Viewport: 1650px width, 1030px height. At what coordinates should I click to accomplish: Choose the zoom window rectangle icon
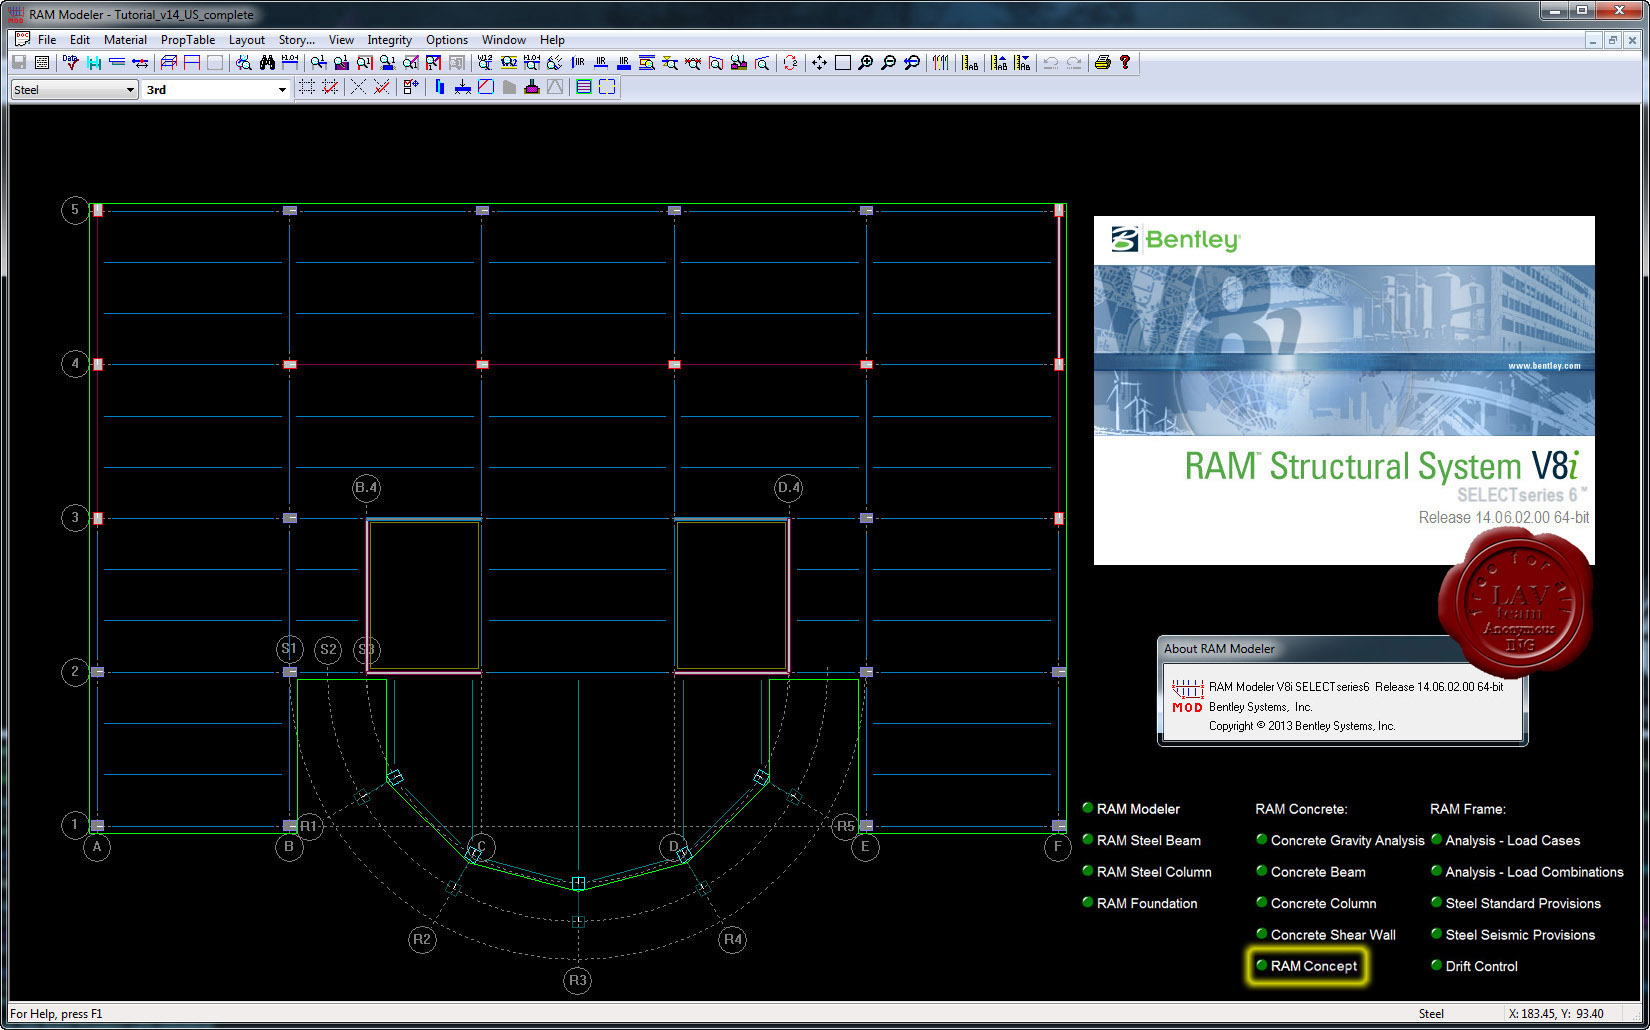[842, 62]
